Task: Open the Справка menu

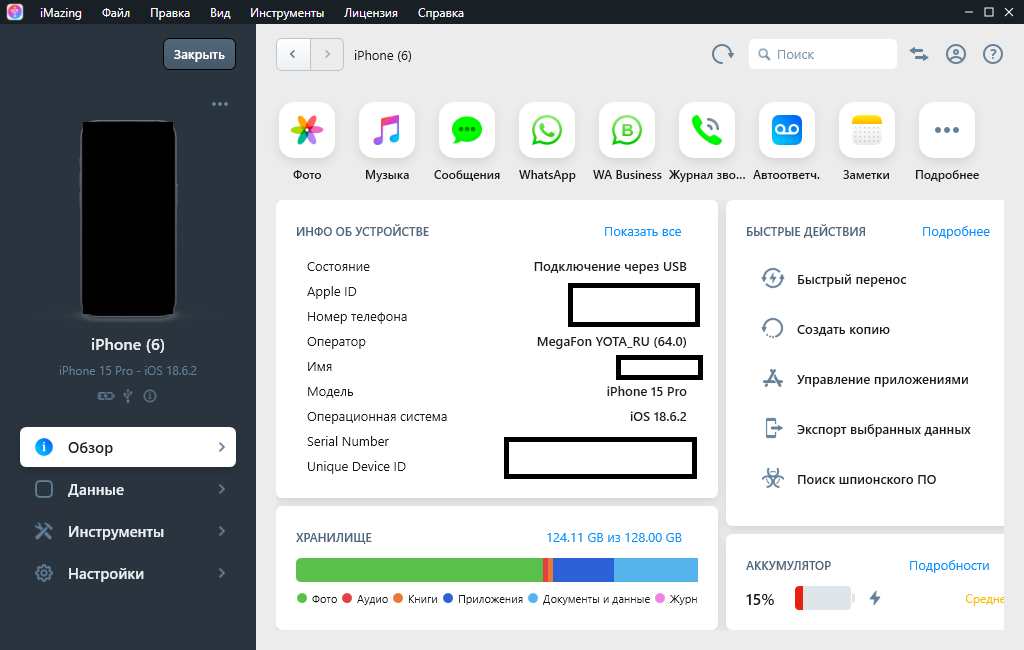Action: coord(440,12)
